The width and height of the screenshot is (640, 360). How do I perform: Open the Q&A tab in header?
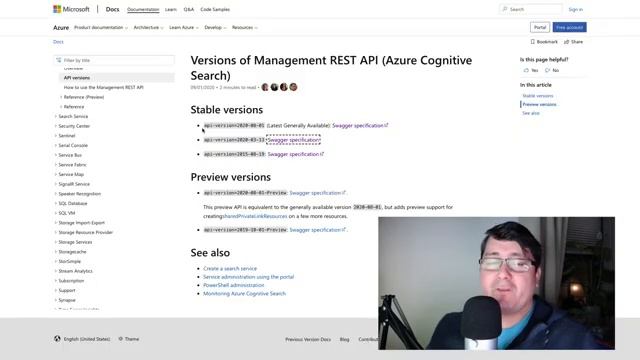[x=189, y=9]
